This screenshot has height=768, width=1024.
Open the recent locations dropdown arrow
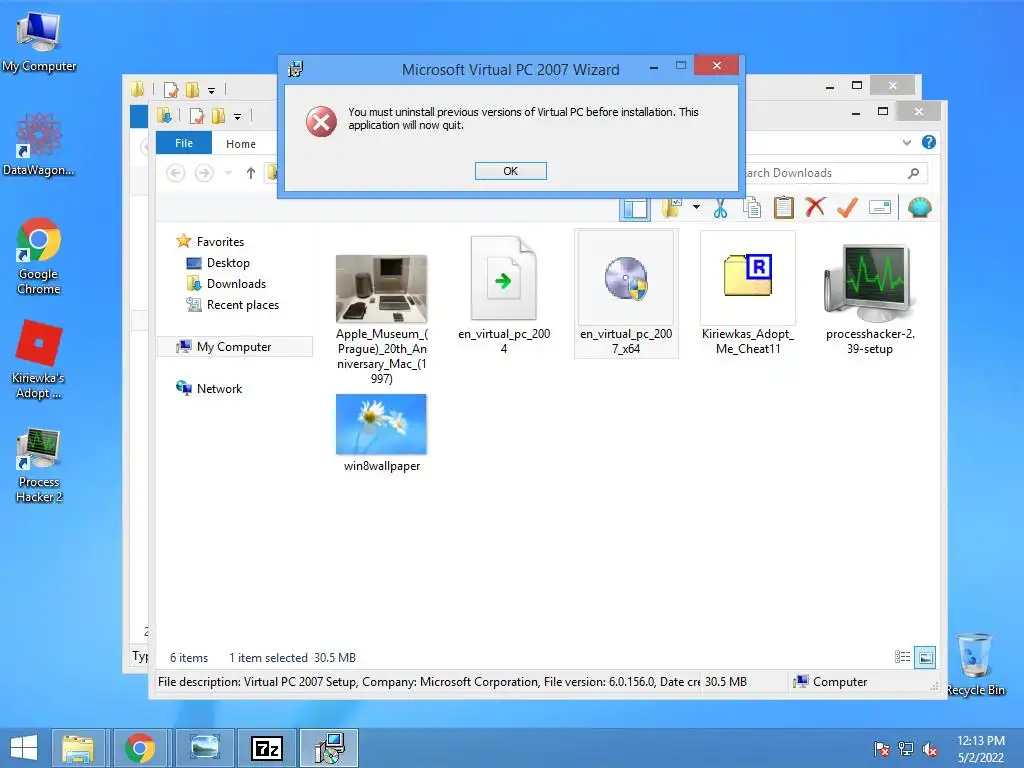coord(228,173)
